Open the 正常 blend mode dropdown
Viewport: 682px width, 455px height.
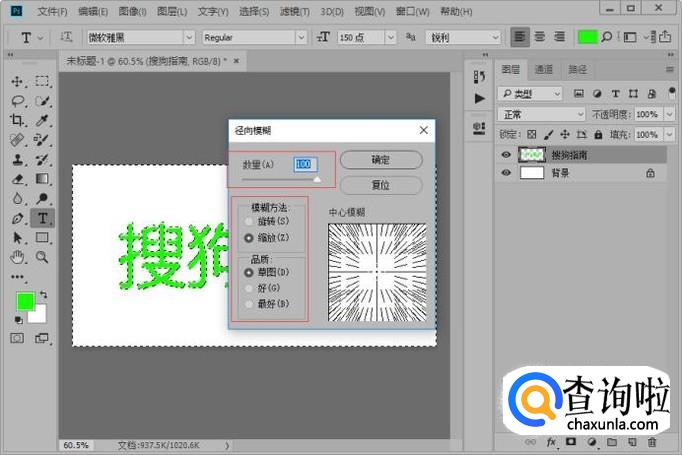(x=543, y=114)
